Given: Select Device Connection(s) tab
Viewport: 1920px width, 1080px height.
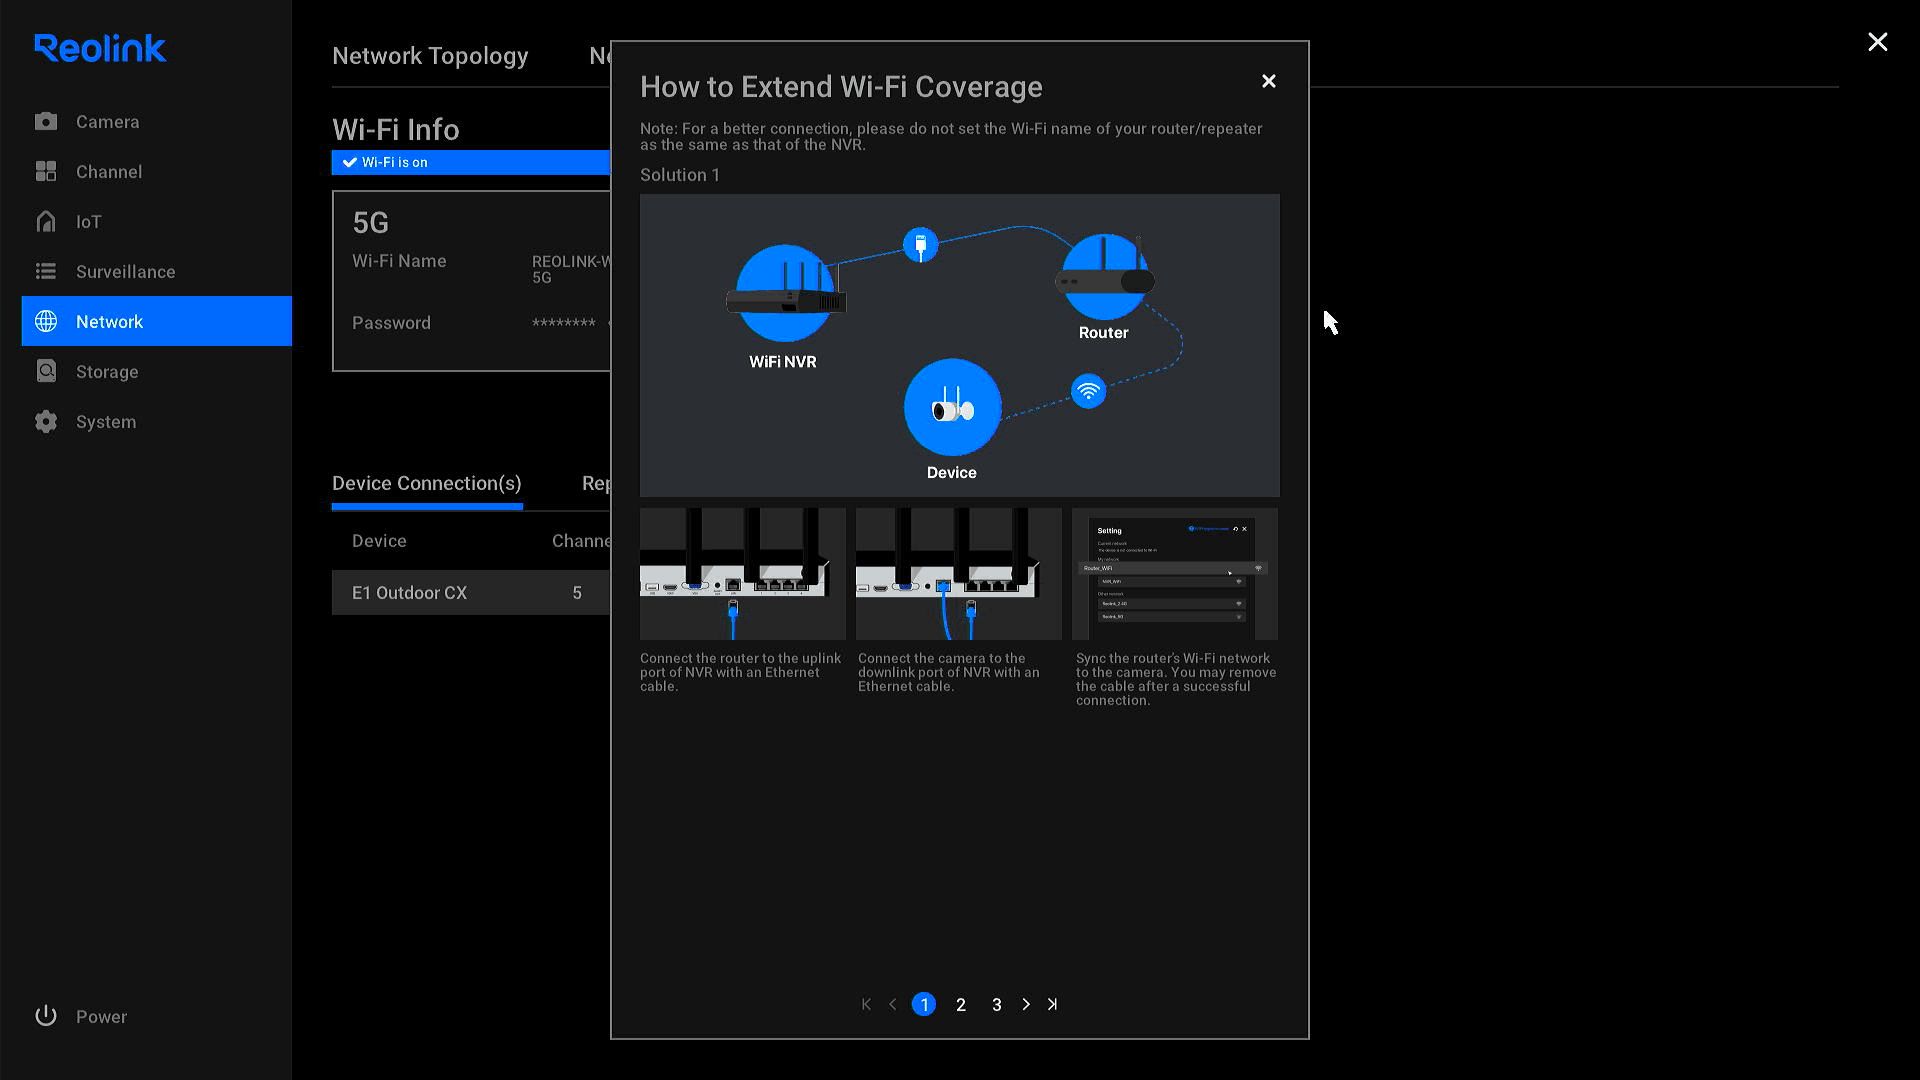Looking at the screenshot, I should (427, 484).
